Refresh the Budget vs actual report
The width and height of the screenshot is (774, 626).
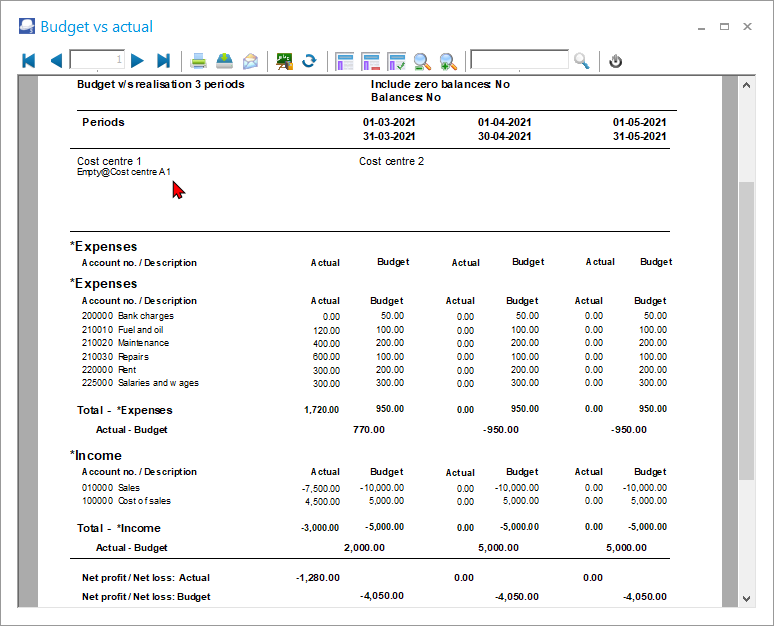pyautogui.click(x=309, y=61)
